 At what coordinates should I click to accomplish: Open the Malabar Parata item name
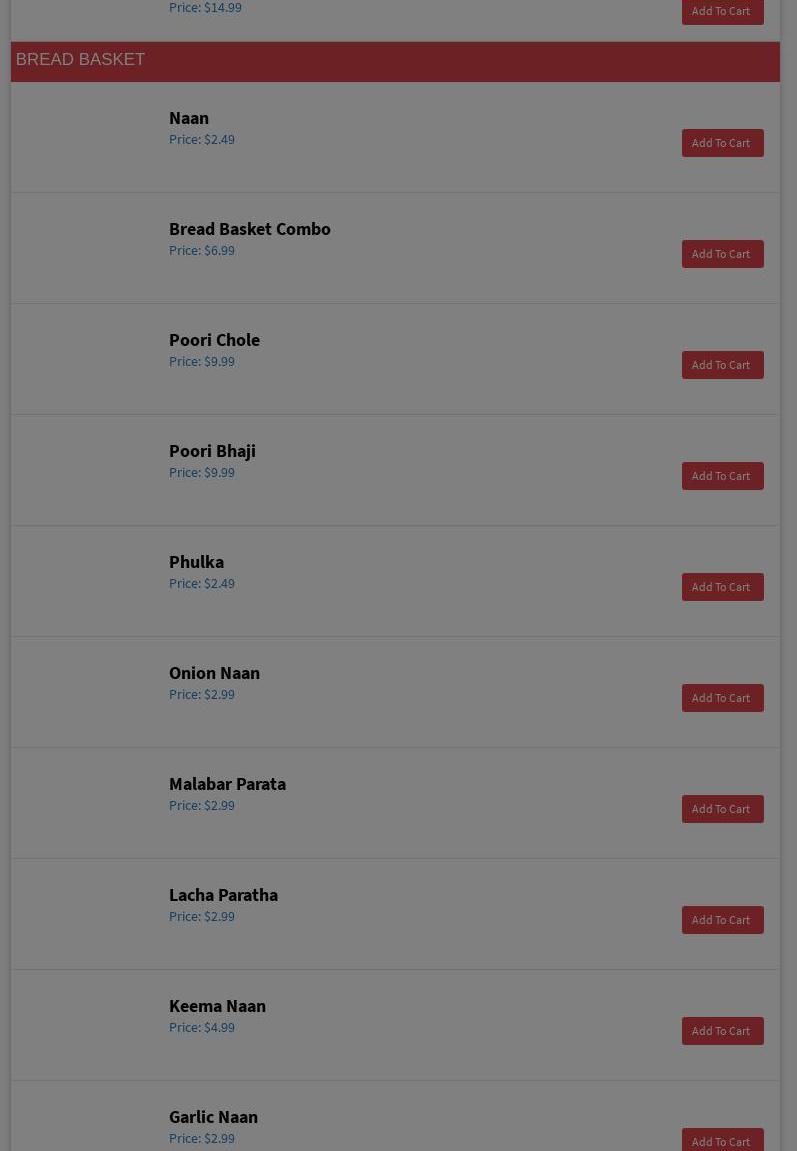click(x=227, y=784)
